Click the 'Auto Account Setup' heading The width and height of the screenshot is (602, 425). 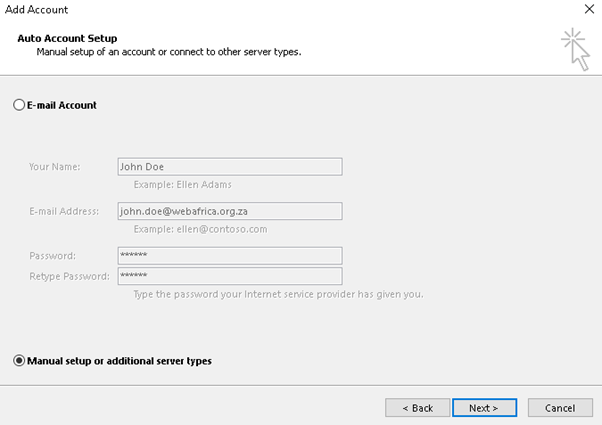tap(67, 38)
